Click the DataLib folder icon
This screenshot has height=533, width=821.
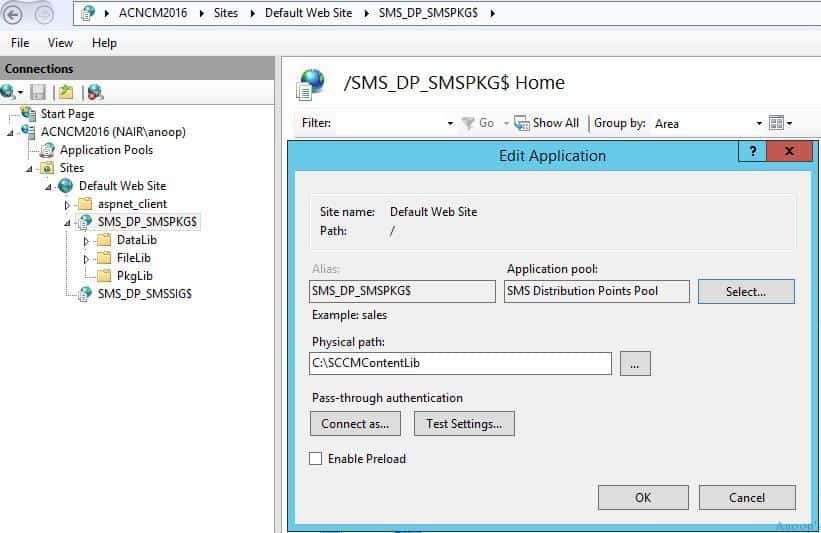104,240
